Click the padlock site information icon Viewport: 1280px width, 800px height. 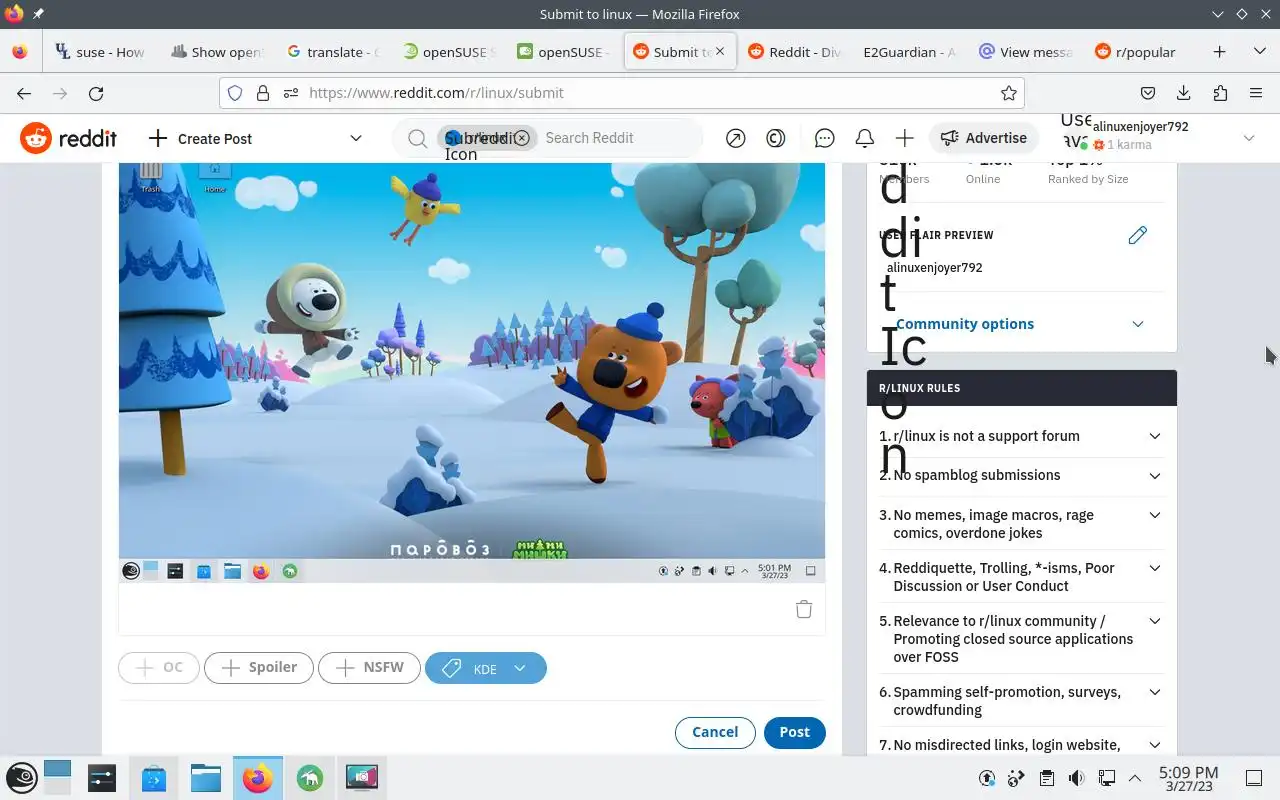262,93
